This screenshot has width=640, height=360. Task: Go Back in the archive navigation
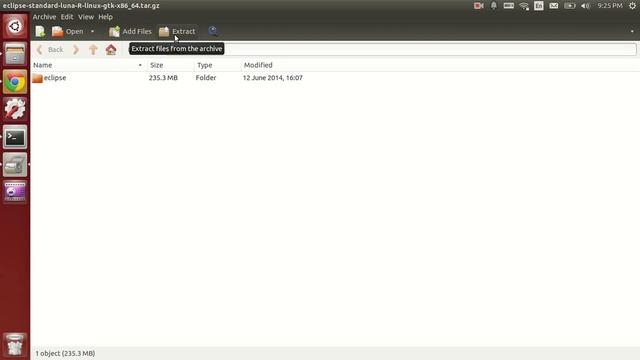pos(50,50)
